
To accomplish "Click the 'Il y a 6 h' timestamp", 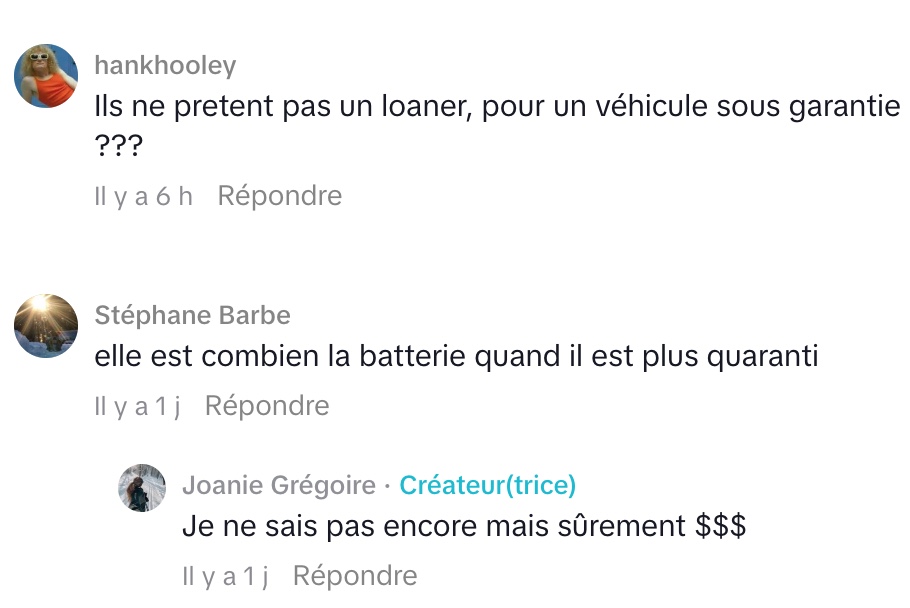I will (x=143, y=196).
